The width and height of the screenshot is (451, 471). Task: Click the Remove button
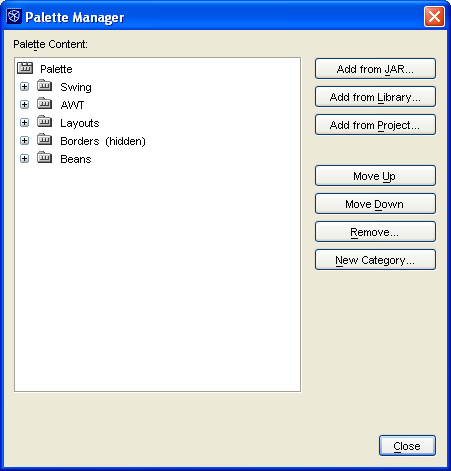[375, 232]
